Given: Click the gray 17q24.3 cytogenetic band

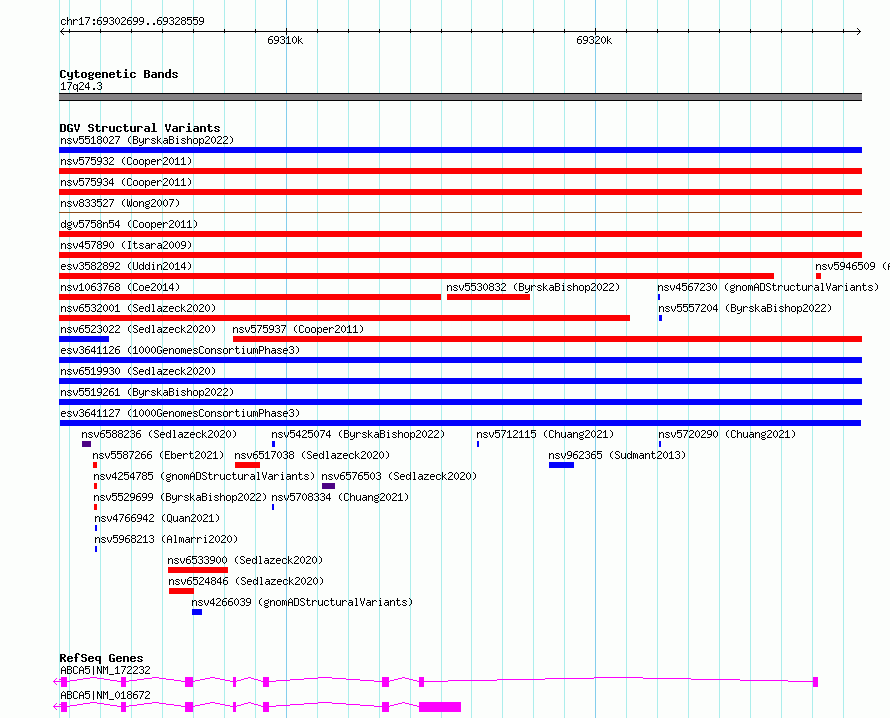Looking at the screenshot, I should tap(460, 97).
